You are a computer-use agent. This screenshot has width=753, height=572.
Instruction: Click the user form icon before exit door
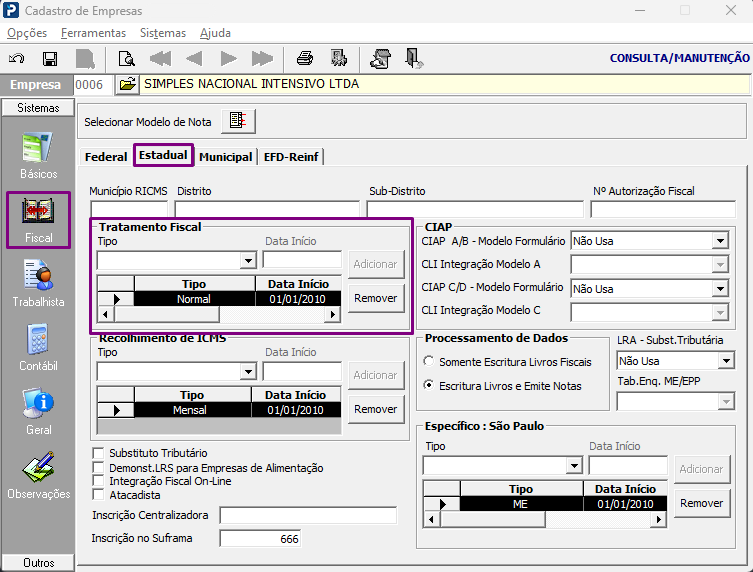[x=380, y=59]
